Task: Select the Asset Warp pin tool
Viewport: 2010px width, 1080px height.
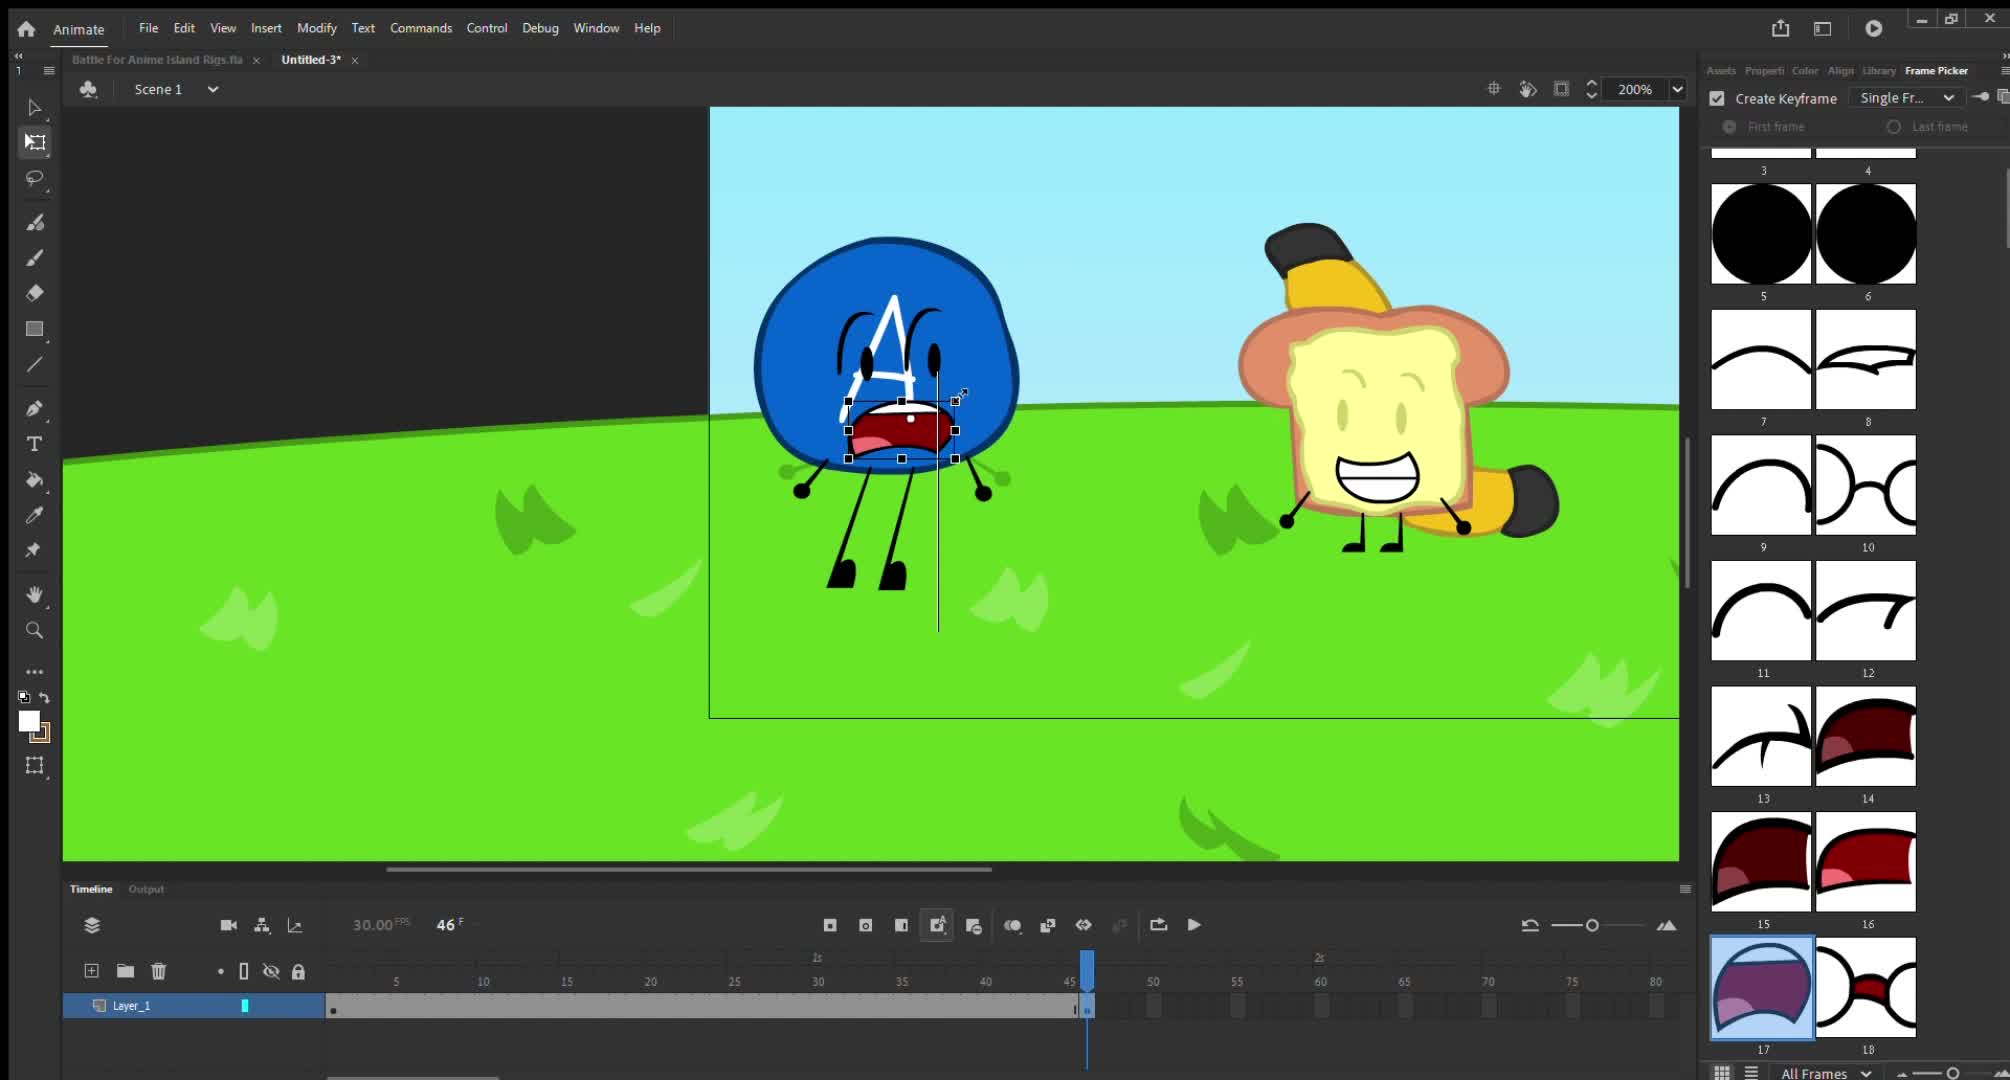Action: point(34,551)
